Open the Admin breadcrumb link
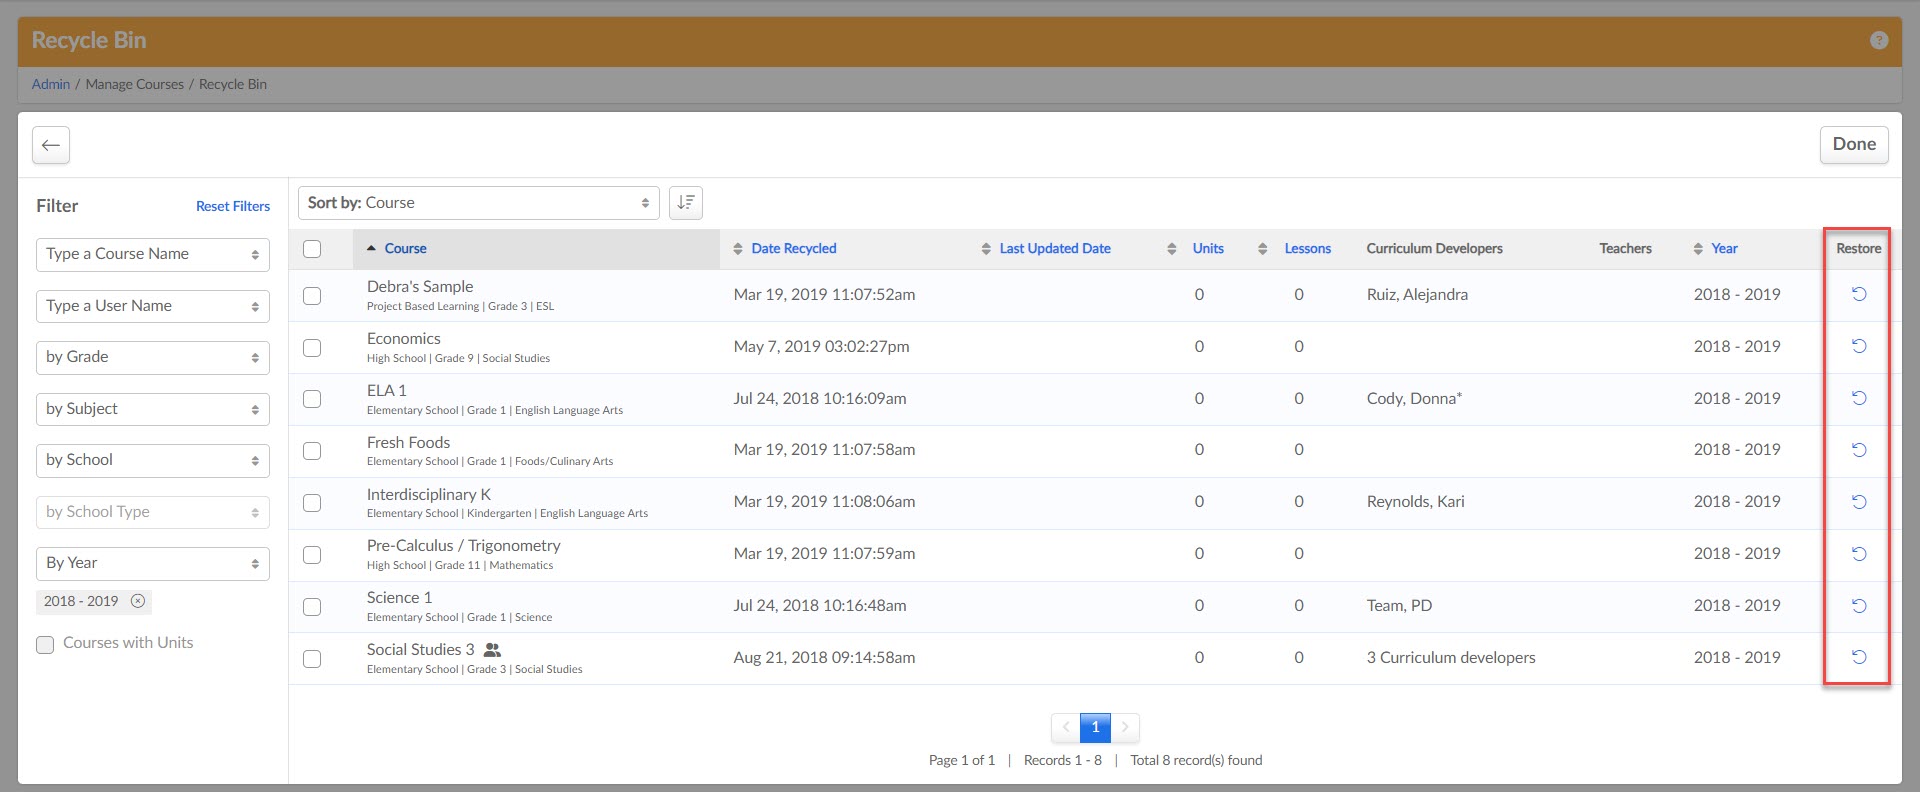 tap(51, 84)
